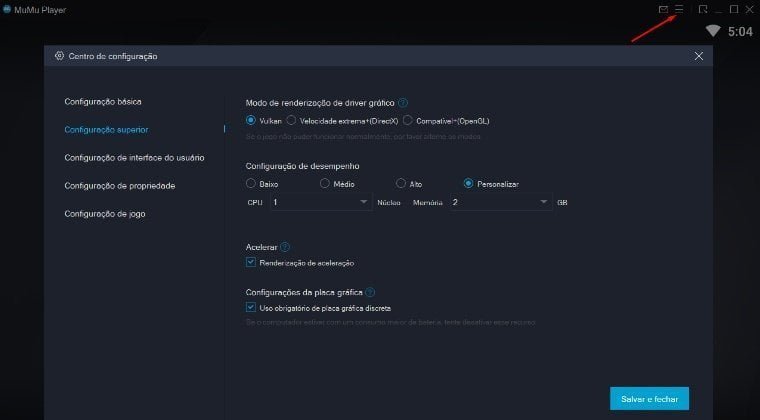Maximize the MuMu Player window
The width and height of the screenshot is (760, 420).
(x=734, y=9)
